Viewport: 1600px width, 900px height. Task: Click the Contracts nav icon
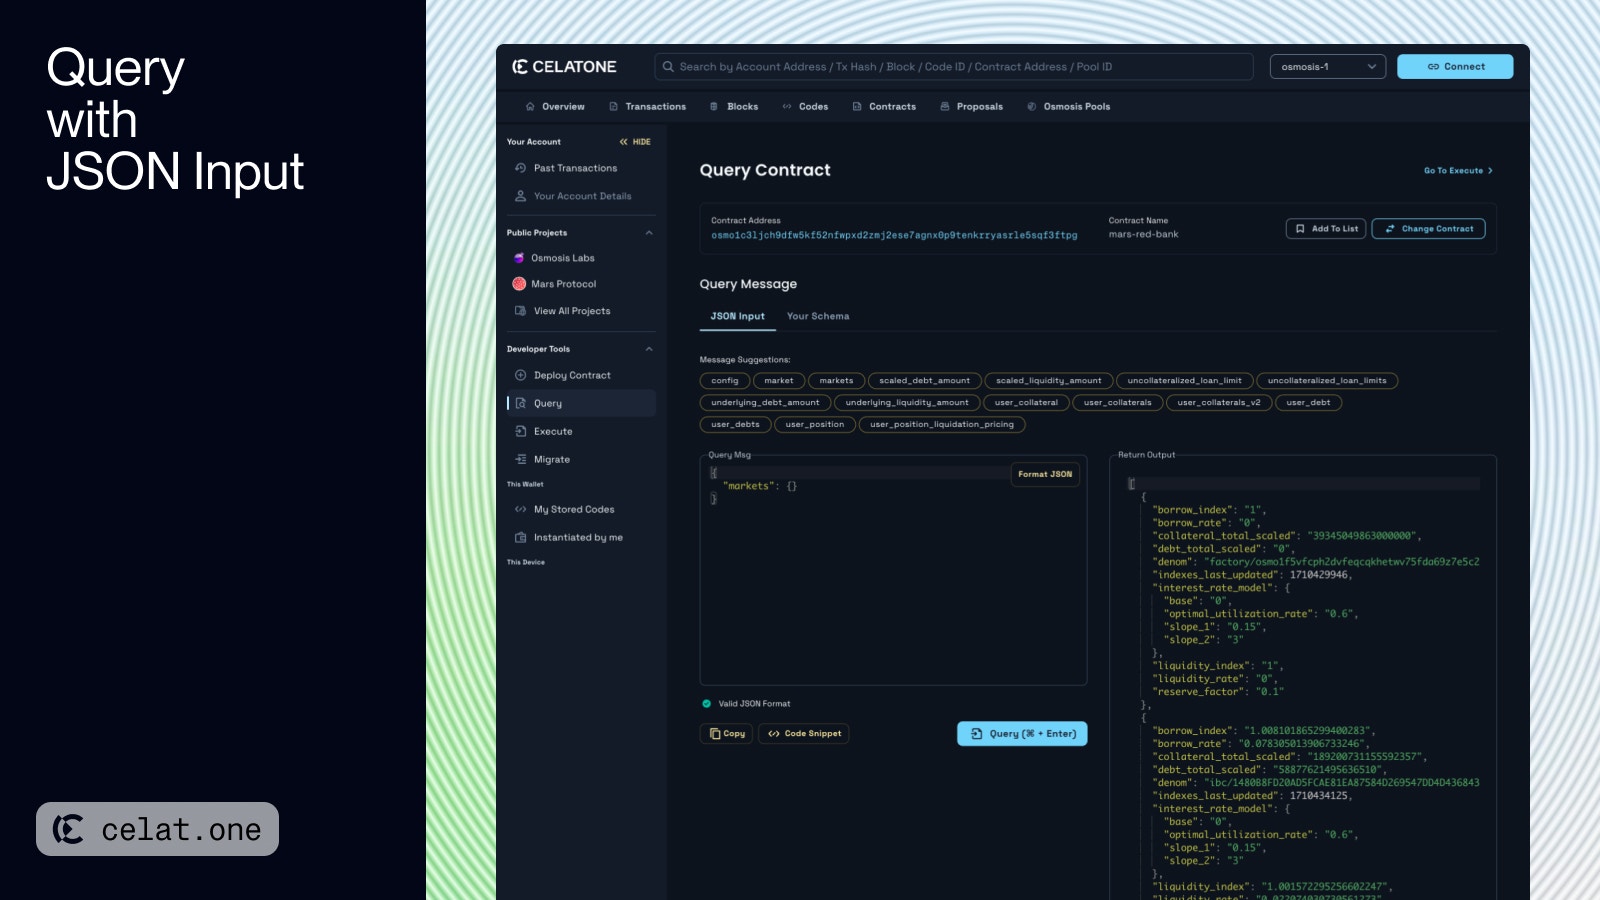pos(857,106)
